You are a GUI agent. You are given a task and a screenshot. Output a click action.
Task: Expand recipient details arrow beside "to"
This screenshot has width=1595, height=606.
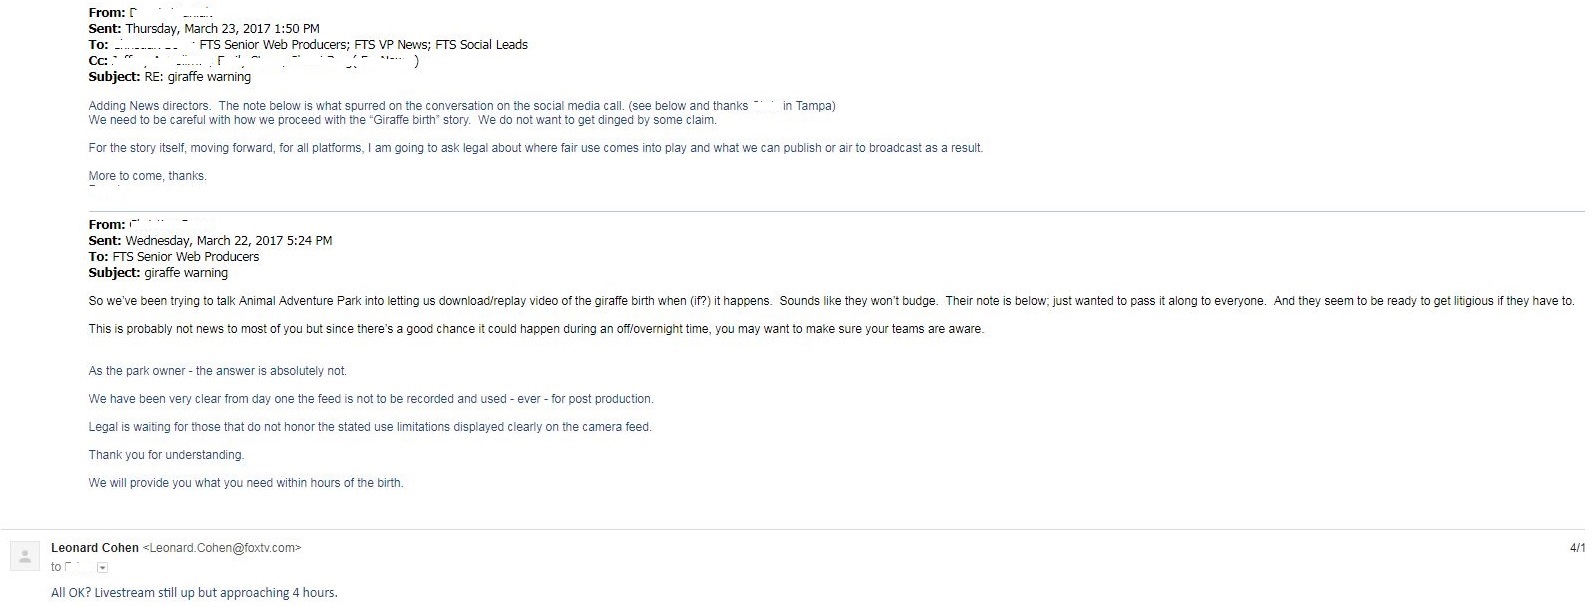coord(103,568)
